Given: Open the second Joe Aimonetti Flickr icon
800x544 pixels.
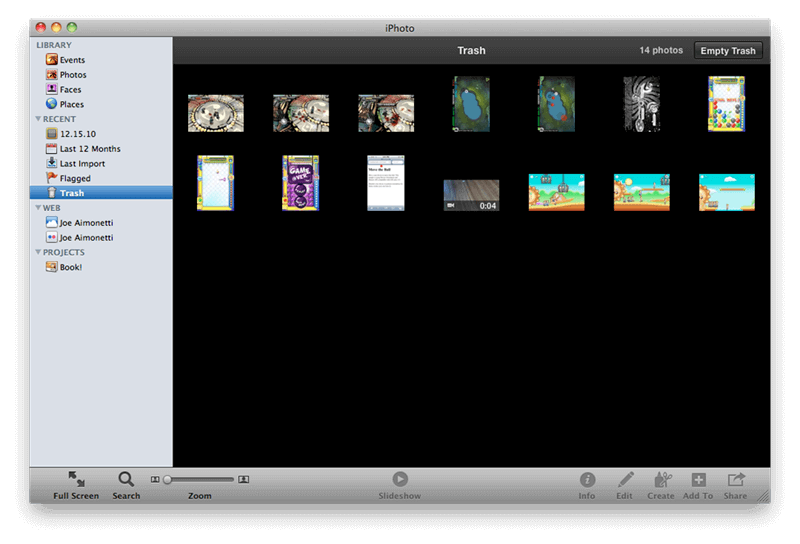Looking at the screenshot, I should (52, 237).
